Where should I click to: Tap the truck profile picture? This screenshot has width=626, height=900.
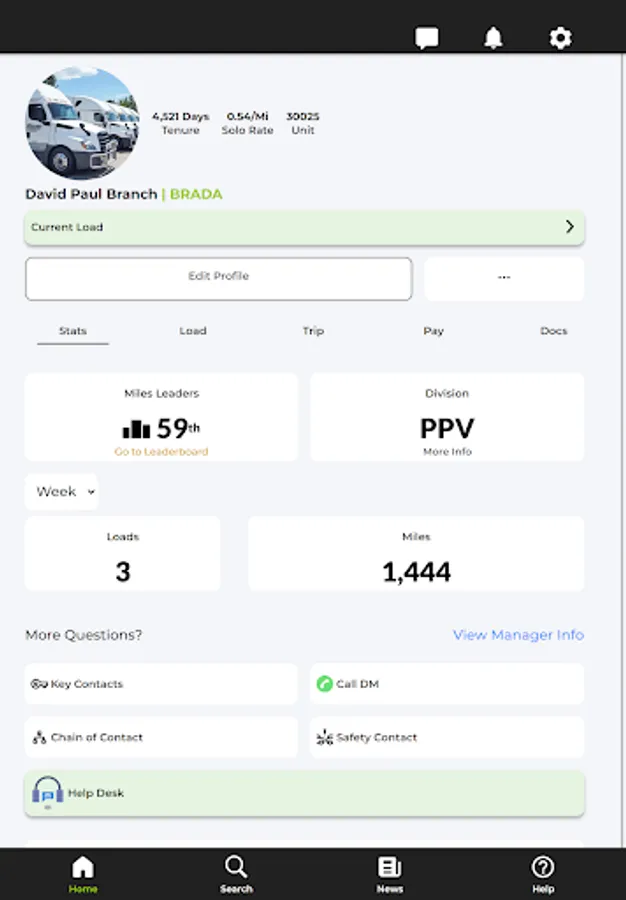point(80,123)
